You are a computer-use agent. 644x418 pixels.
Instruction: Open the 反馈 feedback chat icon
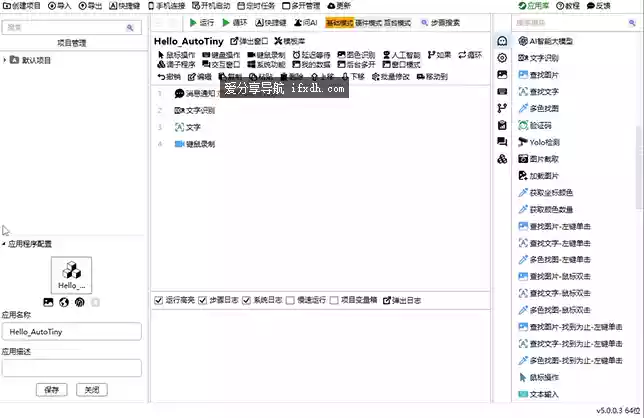pyautogui.click(x=591, y=6)
